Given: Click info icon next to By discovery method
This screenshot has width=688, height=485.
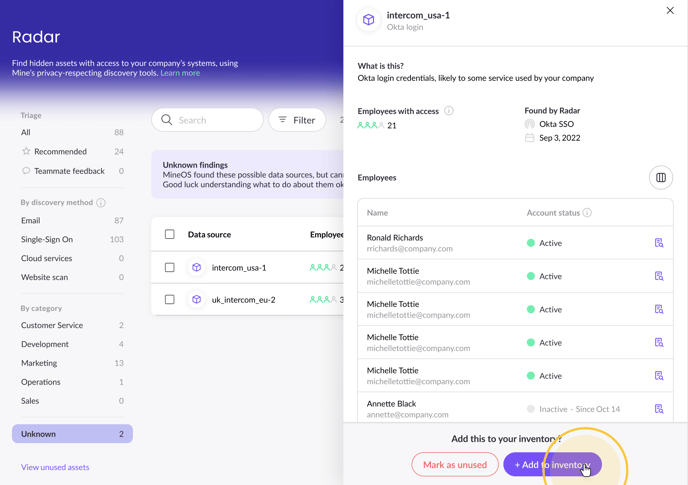Looking at the screenshot, I should pos(101,202).
